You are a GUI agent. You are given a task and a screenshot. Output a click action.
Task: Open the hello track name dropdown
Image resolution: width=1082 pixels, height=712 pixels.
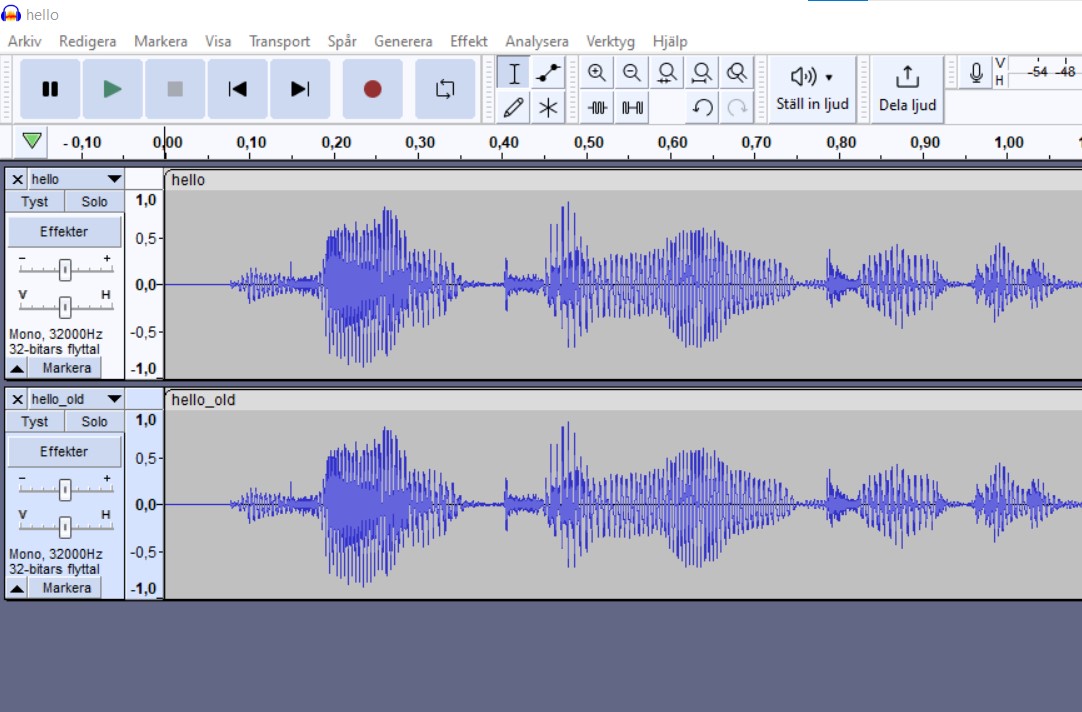tap(114, 179)
